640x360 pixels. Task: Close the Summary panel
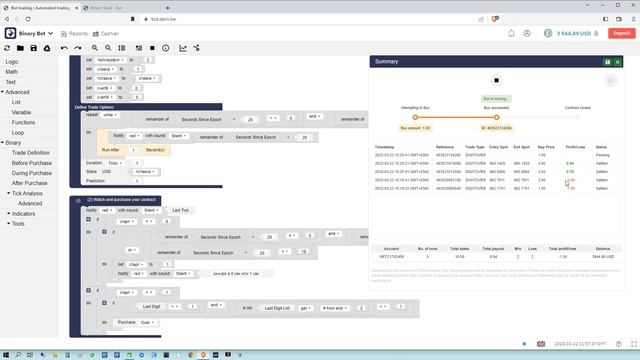pos(618,62)
